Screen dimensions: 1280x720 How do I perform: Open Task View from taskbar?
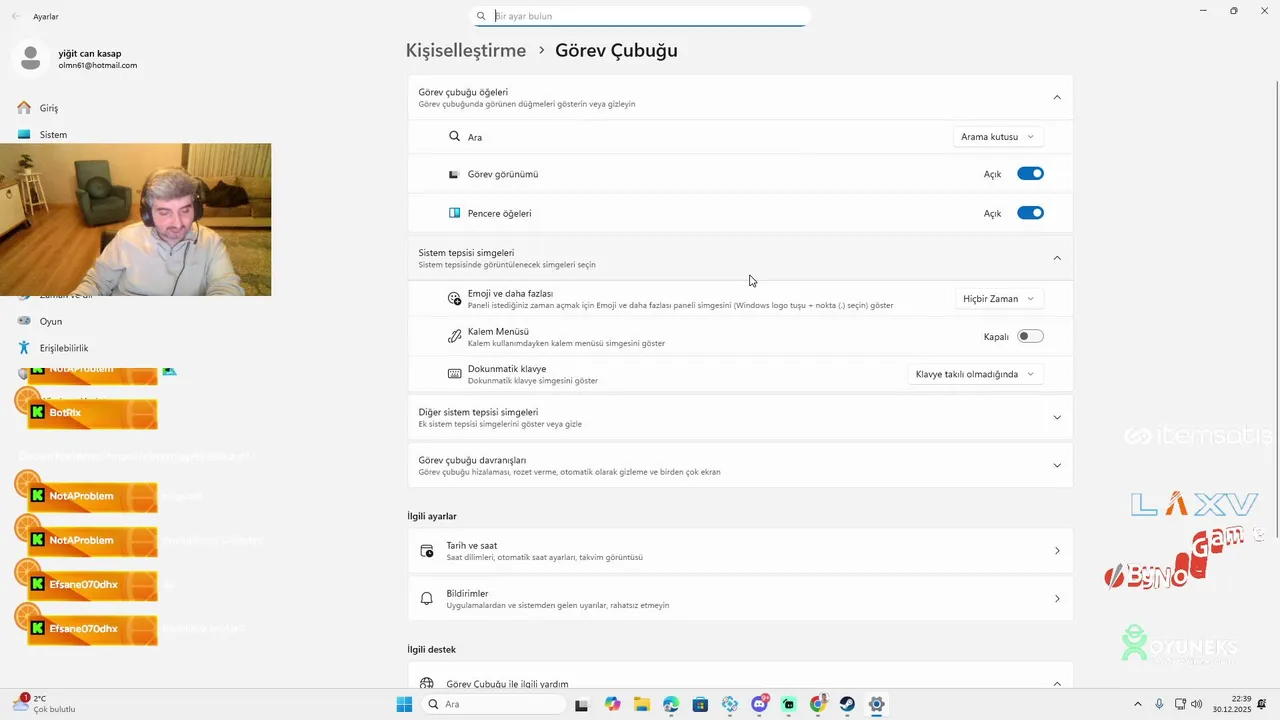tap(581, 704)
